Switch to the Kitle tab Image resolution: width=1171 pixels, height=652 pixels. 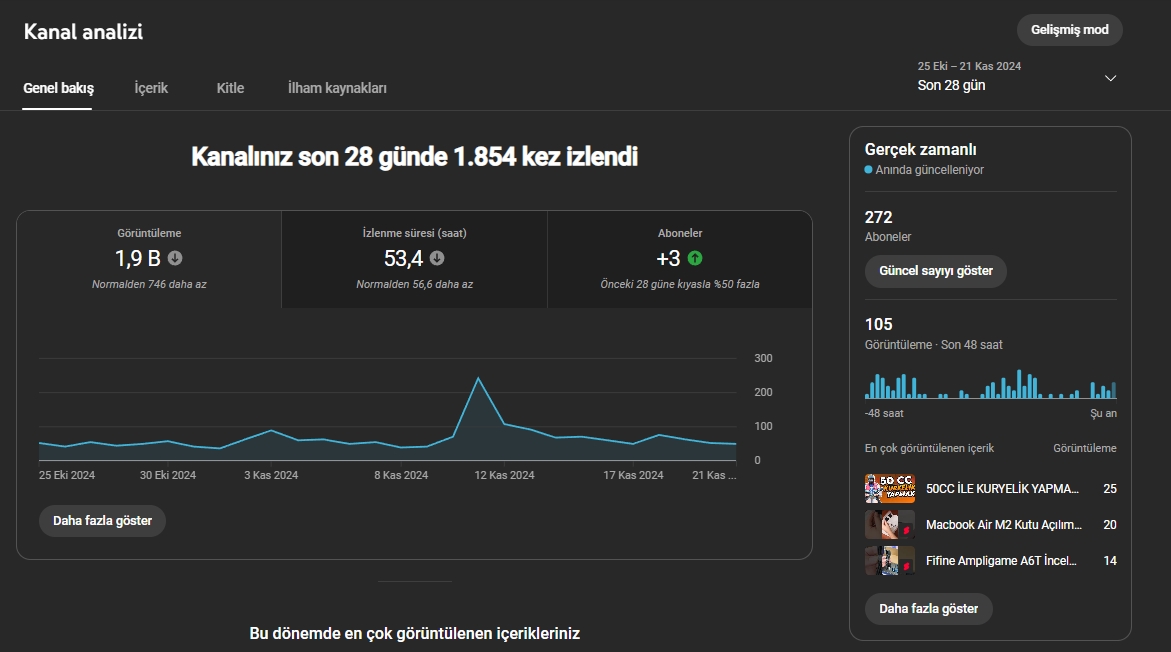click(x=230, y=88)
